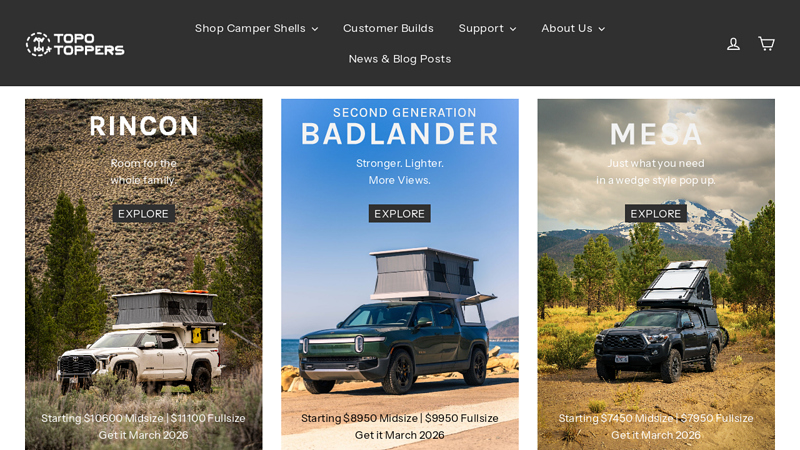
Task: Click the white Tundra truck photo
Action: tap(141, 342)
